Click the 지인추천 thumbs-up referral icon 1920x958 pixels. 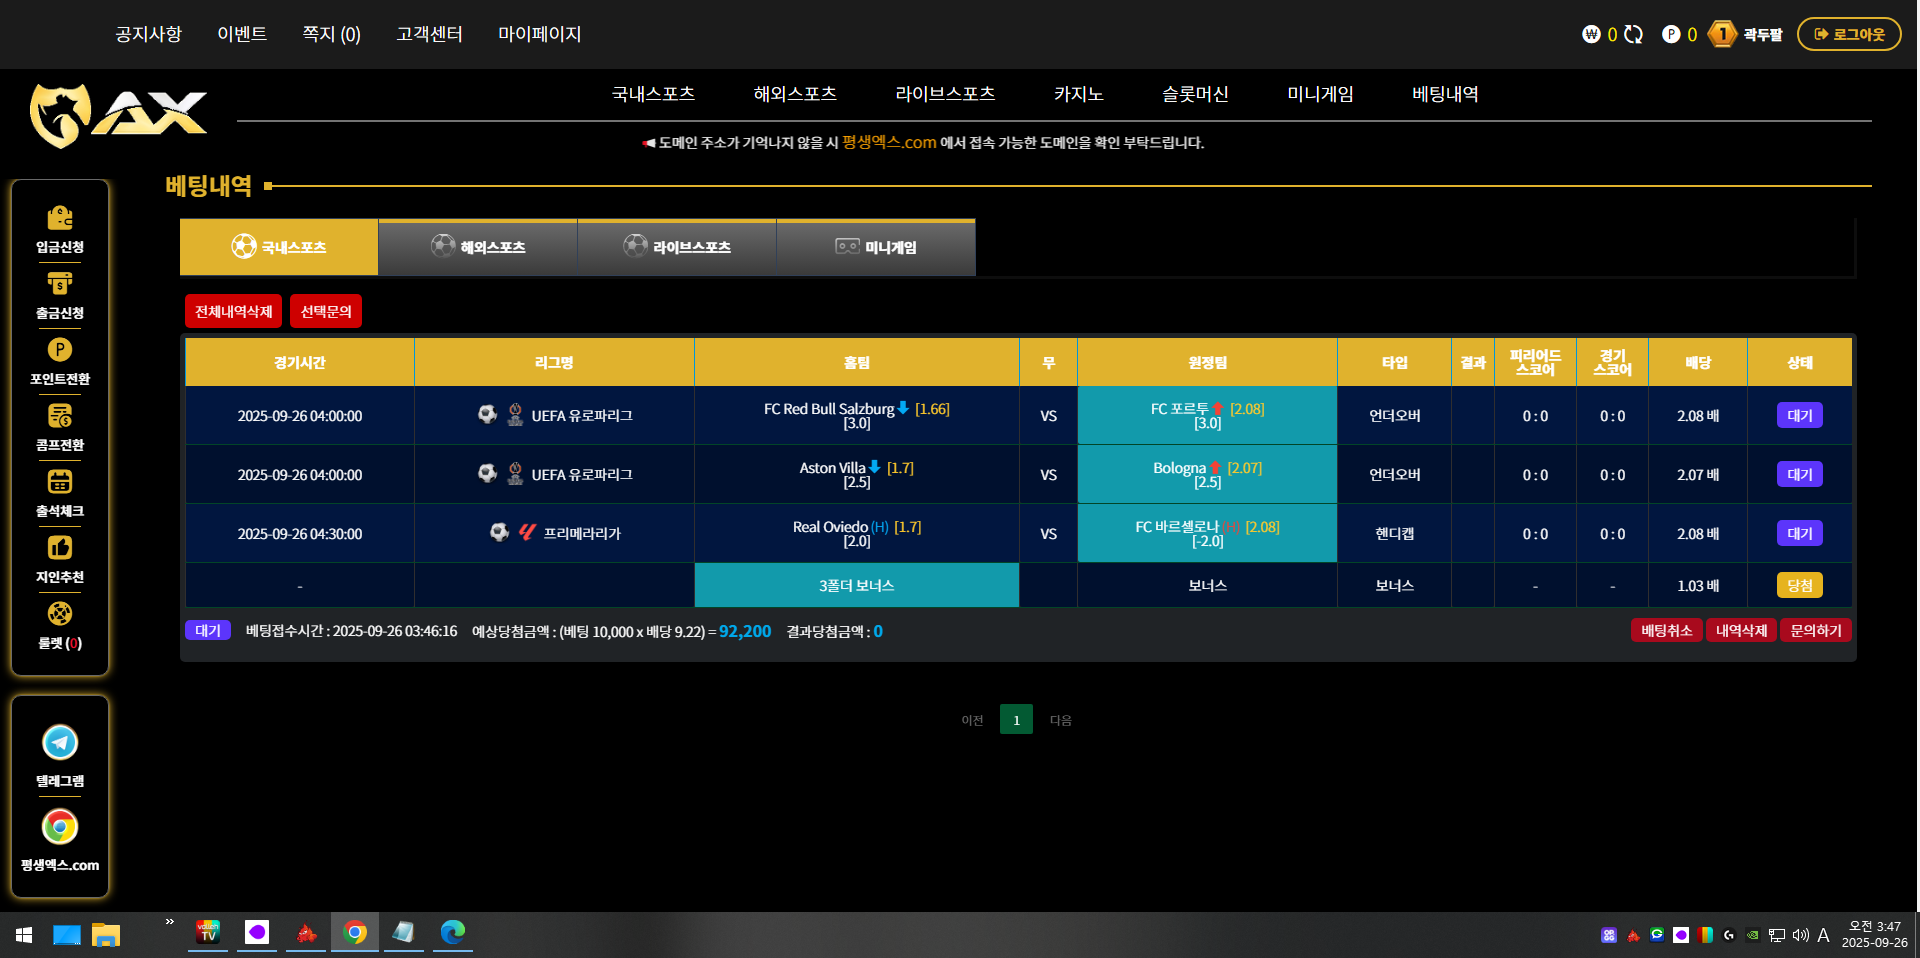pos(60,548)
